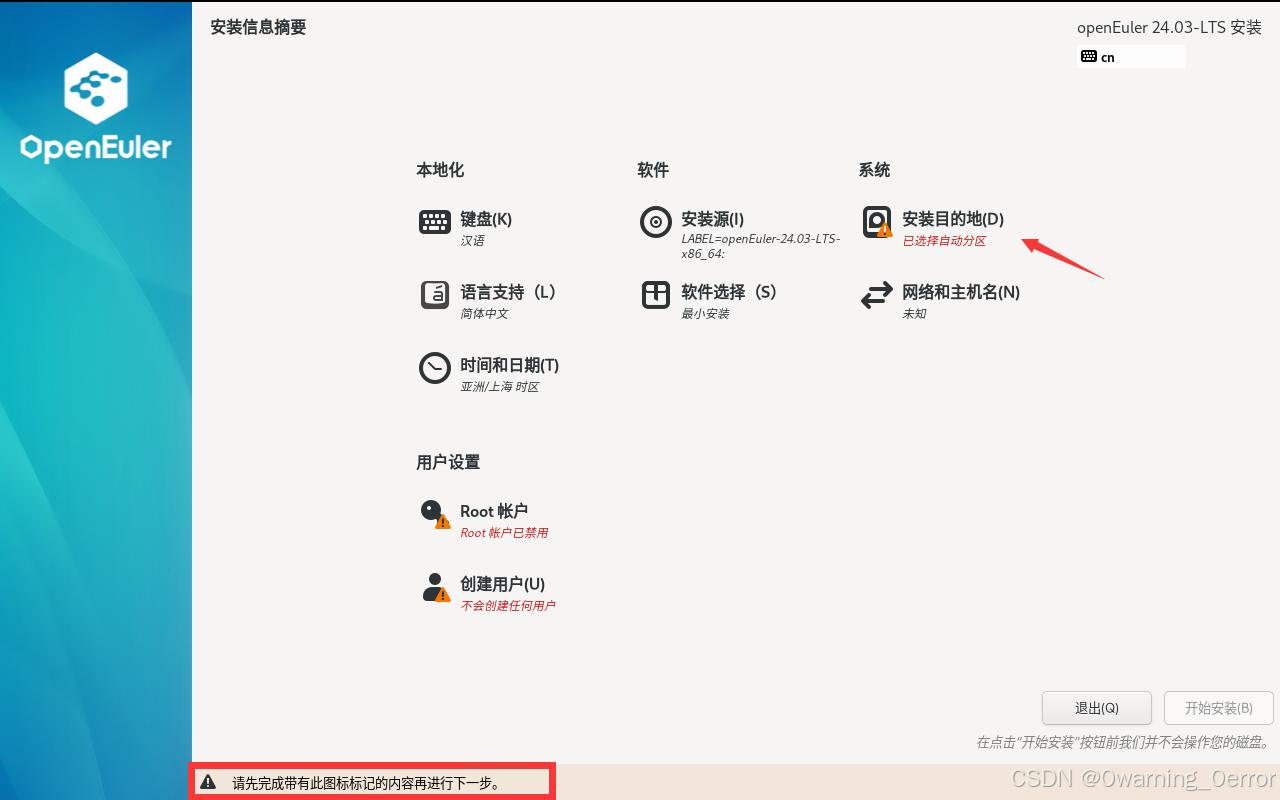The width and height of the screenshot is (1280, 800).
Task: Open 创建用户(U) user icon
Action: [x=433, y=586]
